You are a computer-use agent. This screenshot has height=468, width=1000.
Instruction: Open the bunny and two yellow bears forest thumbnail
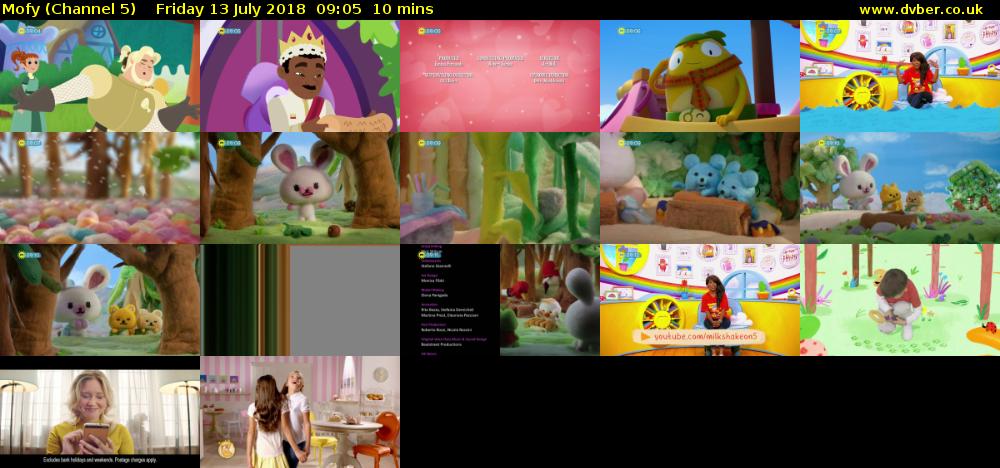coord(99,300)
